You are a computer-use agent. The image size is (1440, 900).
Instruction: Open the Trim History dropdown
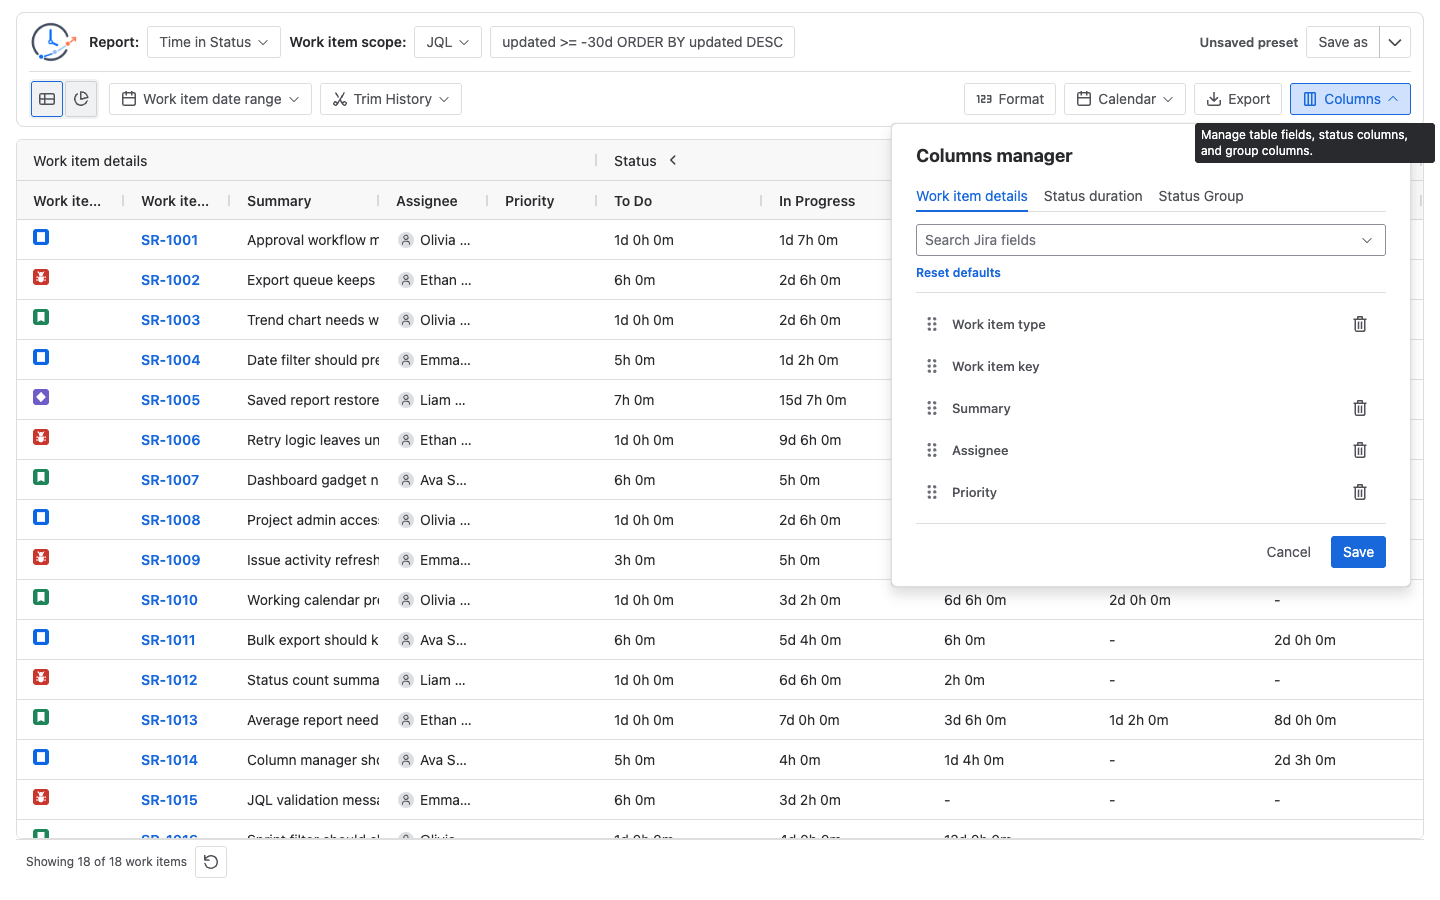(x=391, y=99)
